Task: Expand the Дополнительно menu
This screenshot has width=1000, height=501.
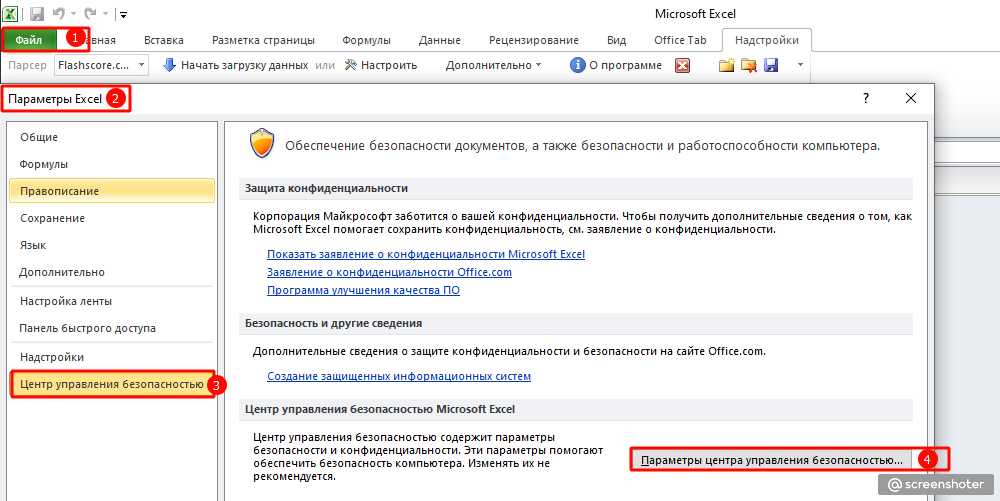Action: click(x=494, y=65)
